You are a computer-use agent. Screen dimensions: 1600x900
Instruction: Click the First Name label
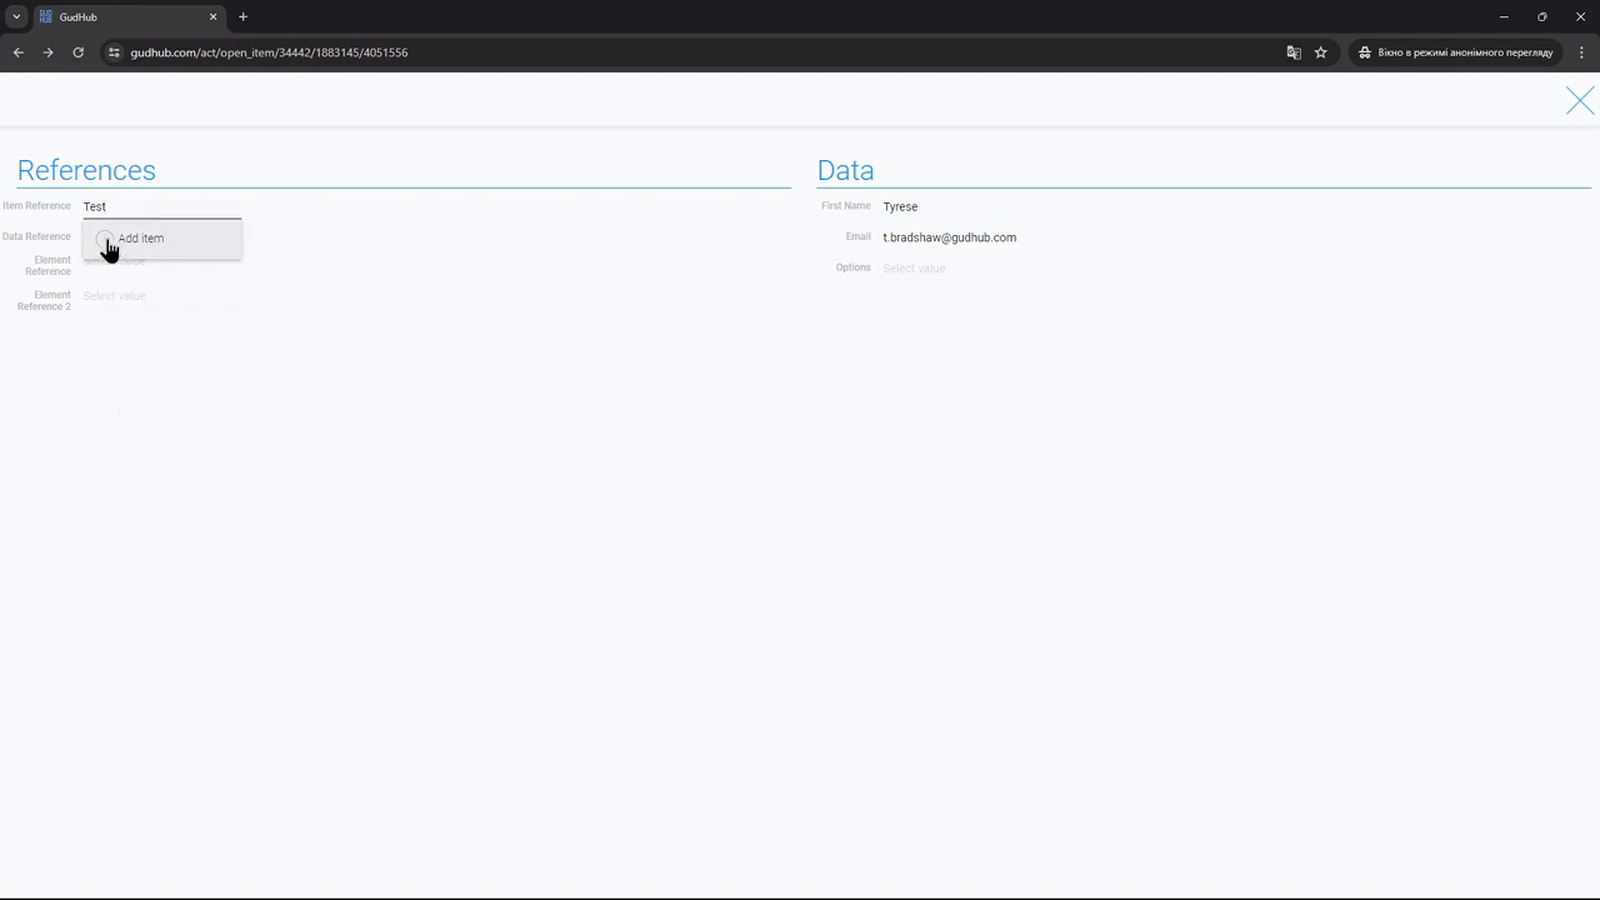tap(846, 206)
